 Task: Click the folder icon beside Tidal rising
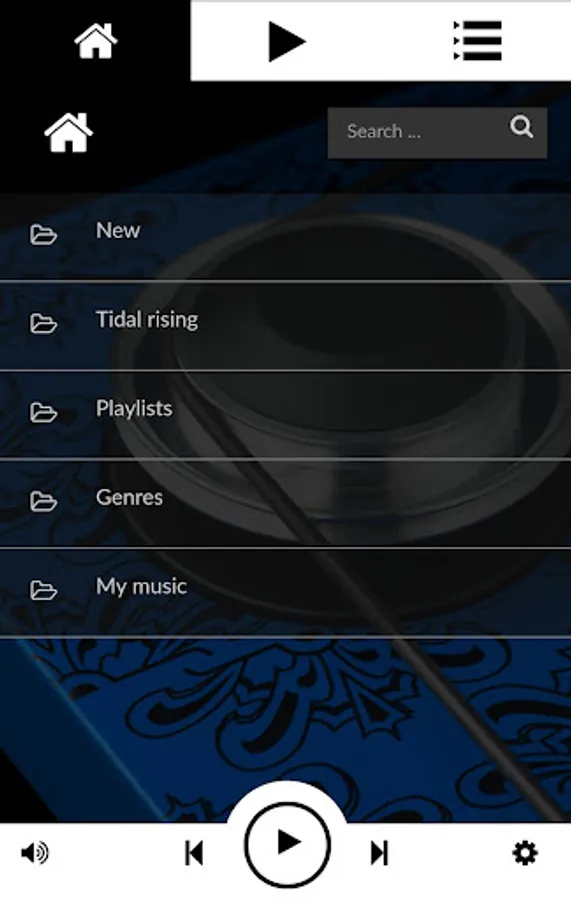(x=44, y=324)
